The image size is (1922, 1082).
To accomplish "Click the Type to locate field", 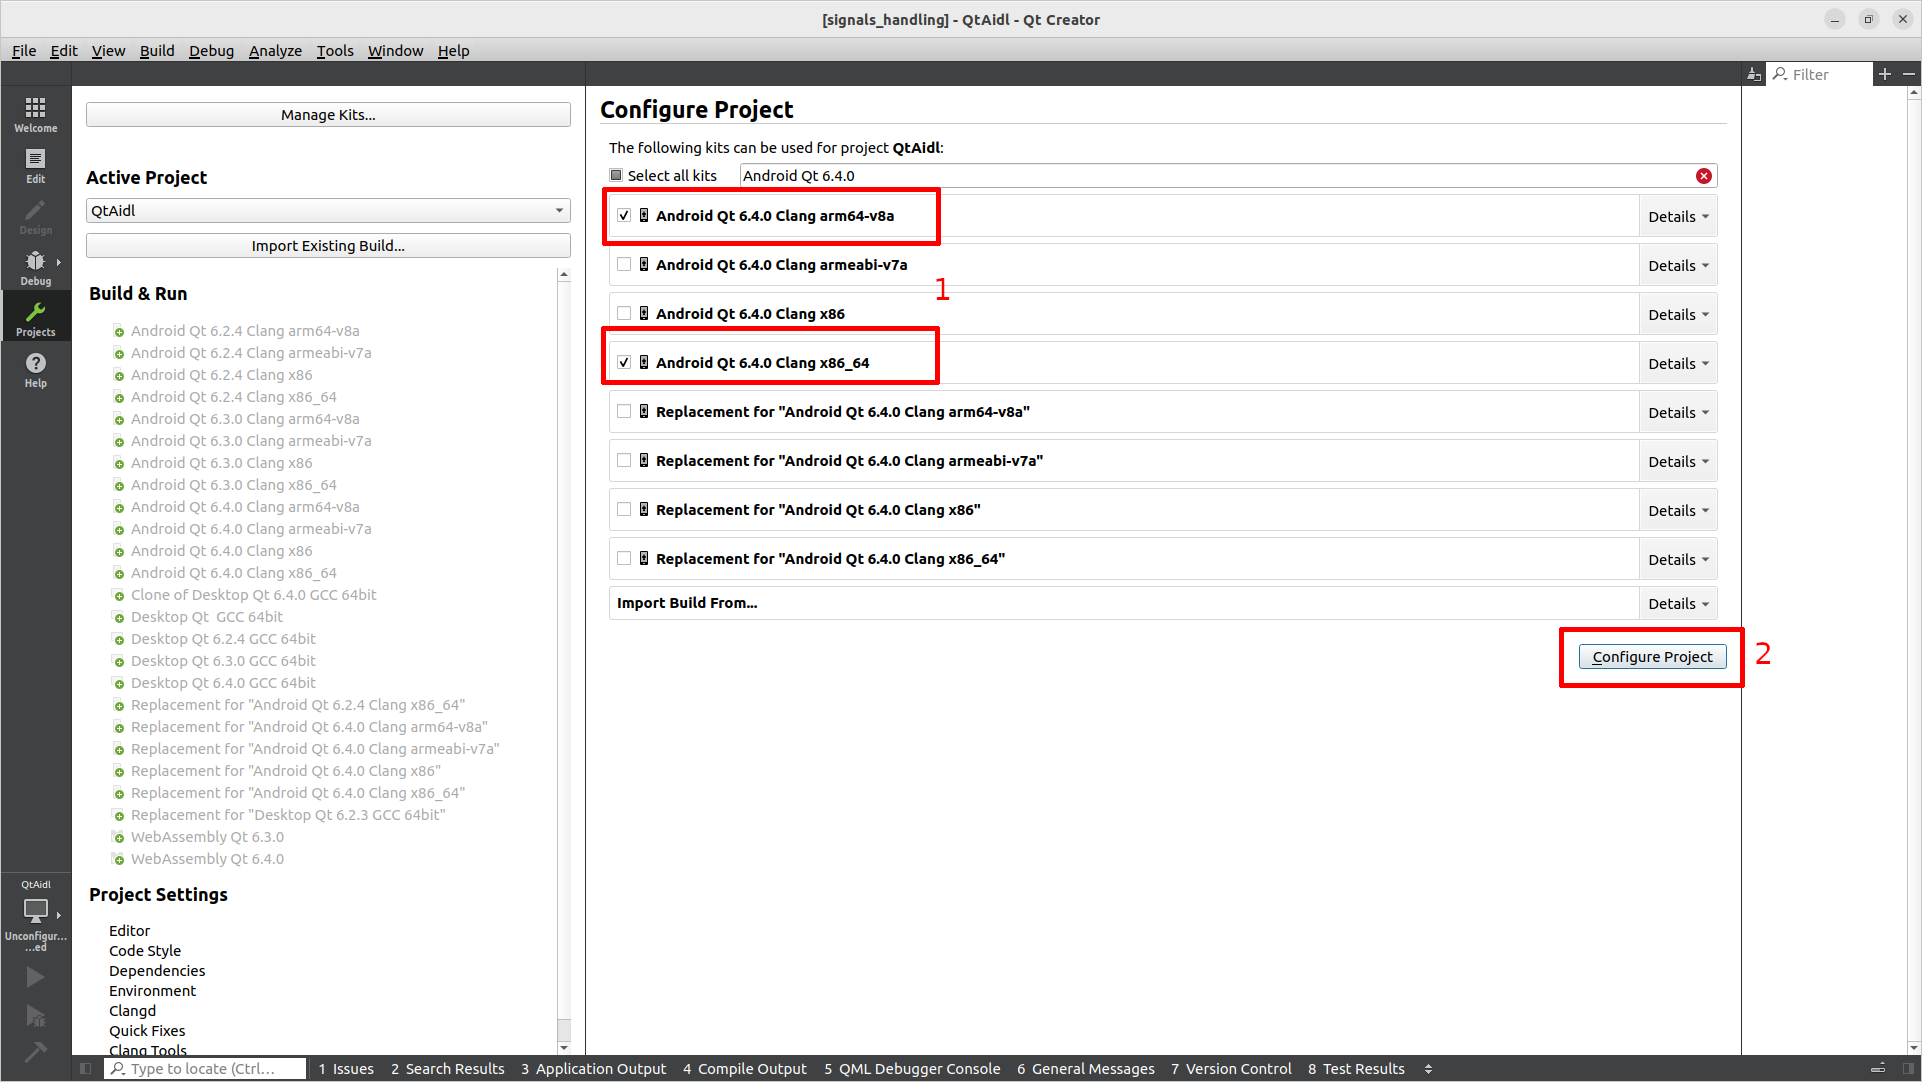I will pyautogui.click(x=205, y=1068).
